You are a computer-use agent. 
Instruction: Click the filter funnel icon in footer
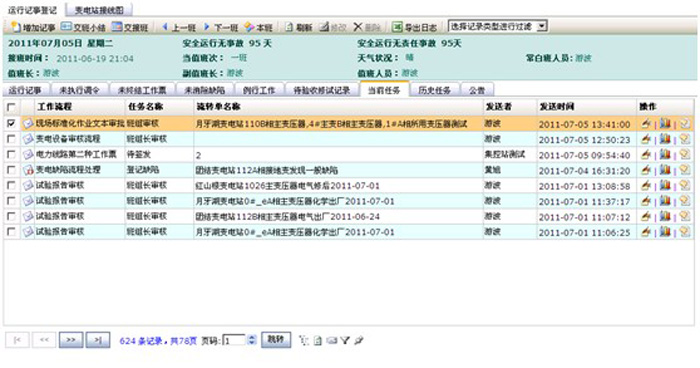[345, 341]
